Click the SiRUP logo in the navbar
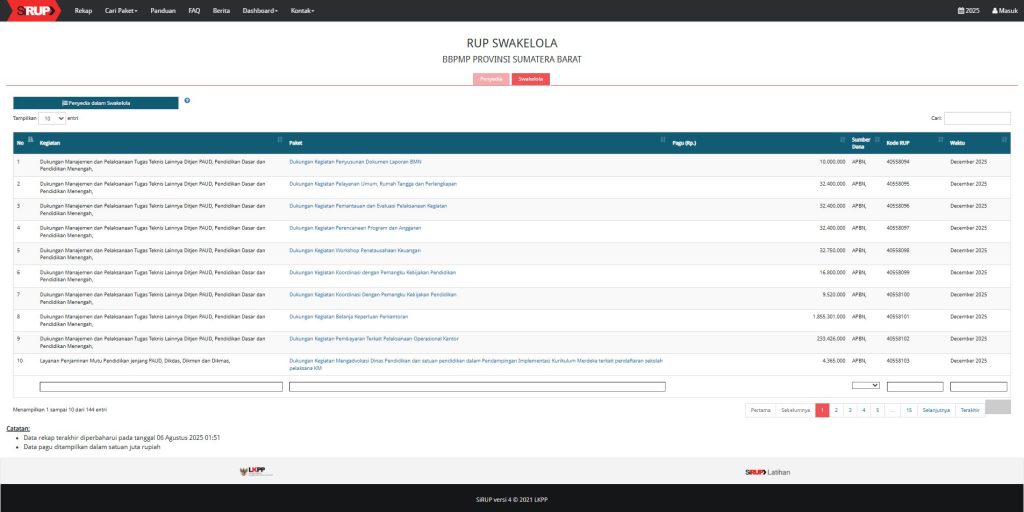 click(31, 10)
